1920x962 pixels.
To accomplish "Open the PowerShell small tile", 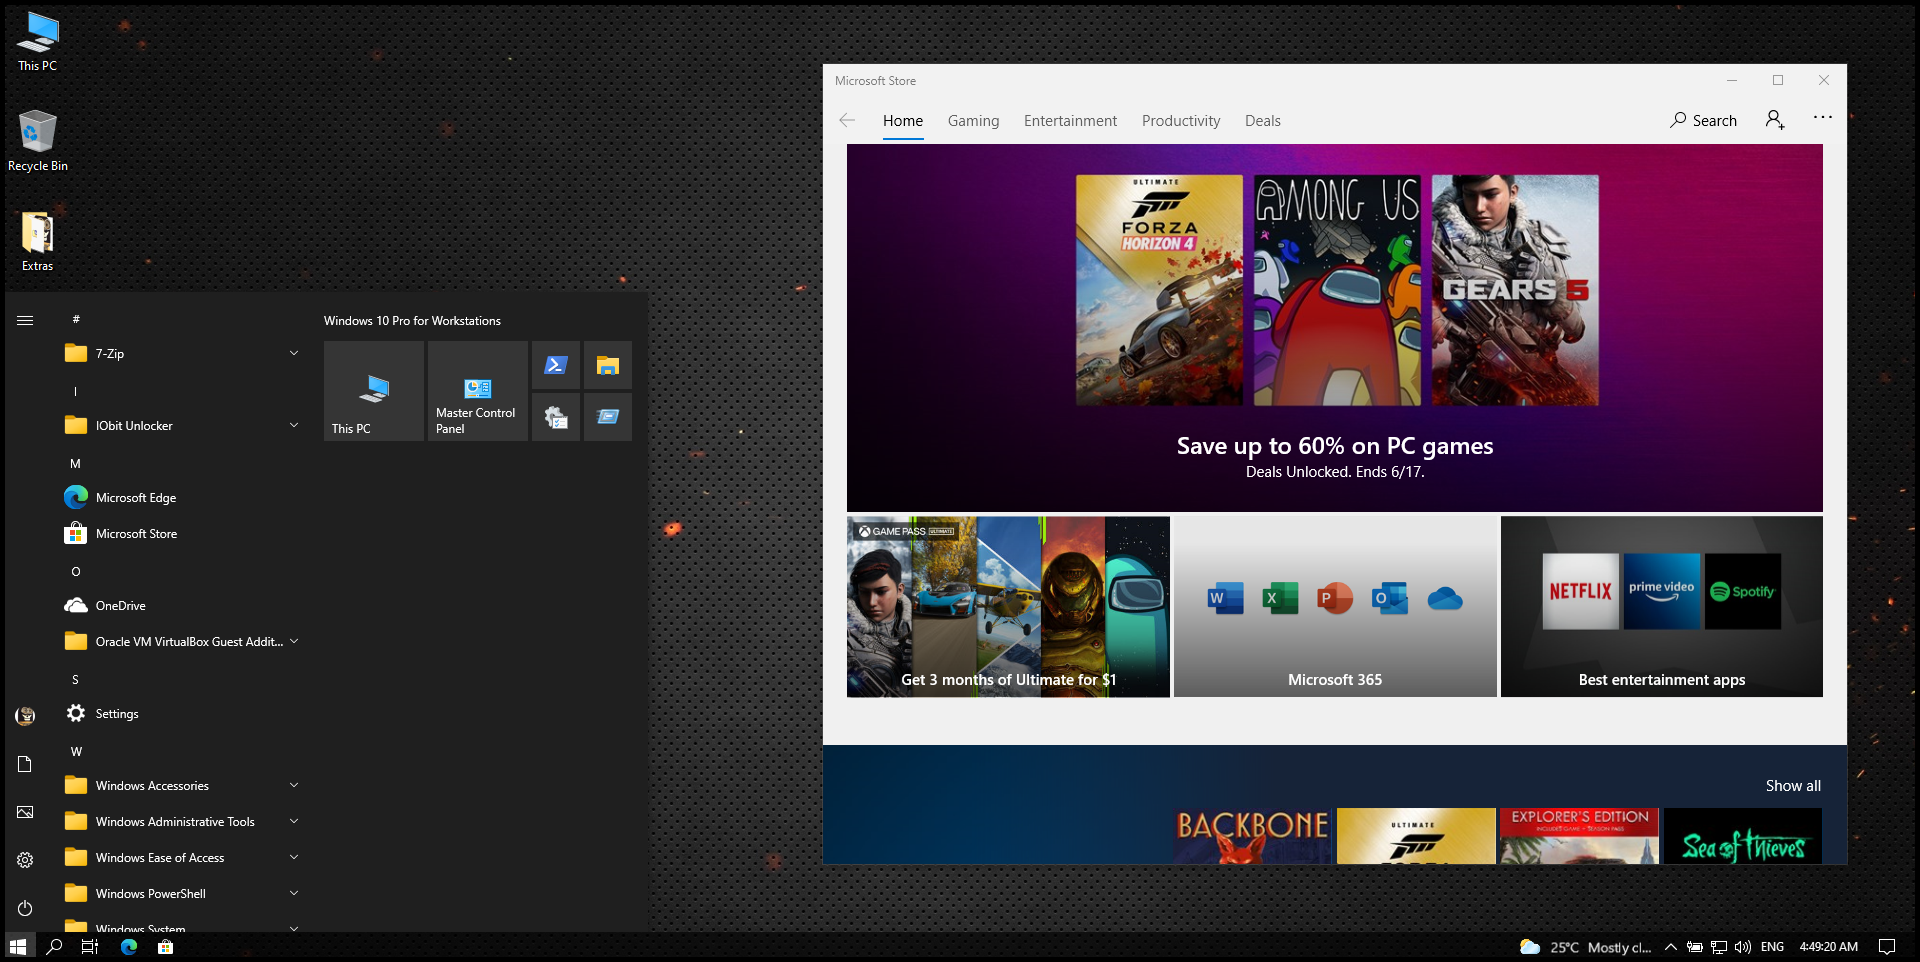I will [556, 365].
